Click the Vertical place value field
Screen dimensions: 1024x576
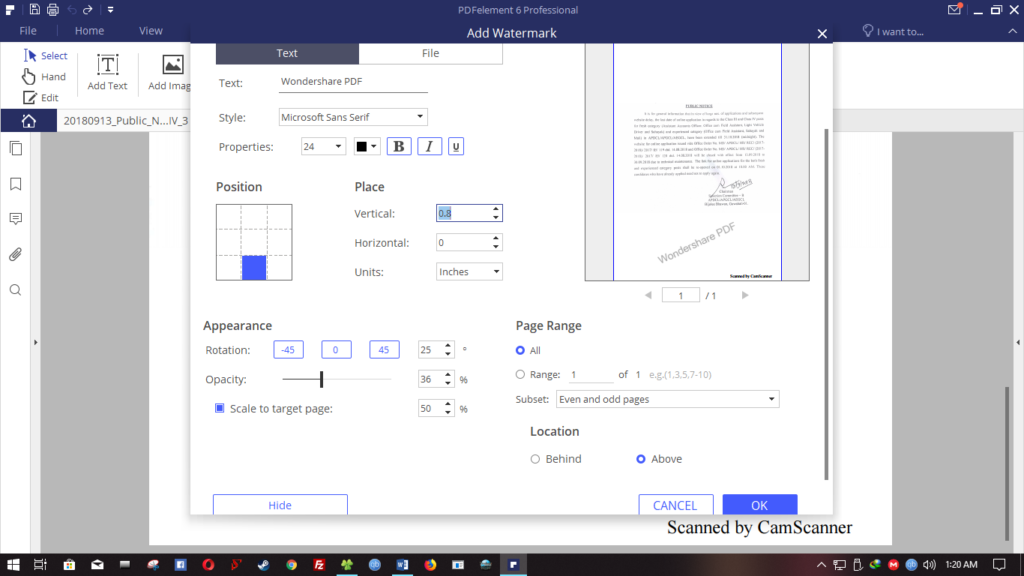[463, 214]
